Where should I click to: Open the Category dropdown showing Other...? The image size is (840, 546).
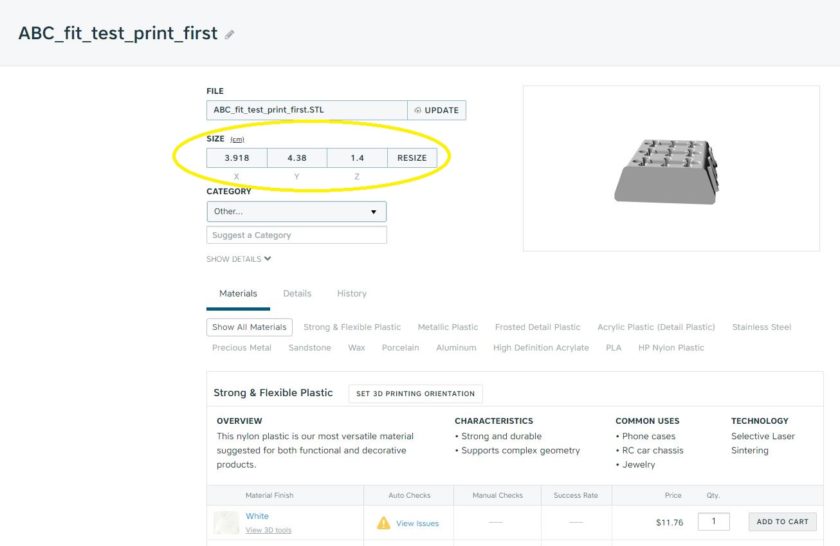tap(296, 212)
